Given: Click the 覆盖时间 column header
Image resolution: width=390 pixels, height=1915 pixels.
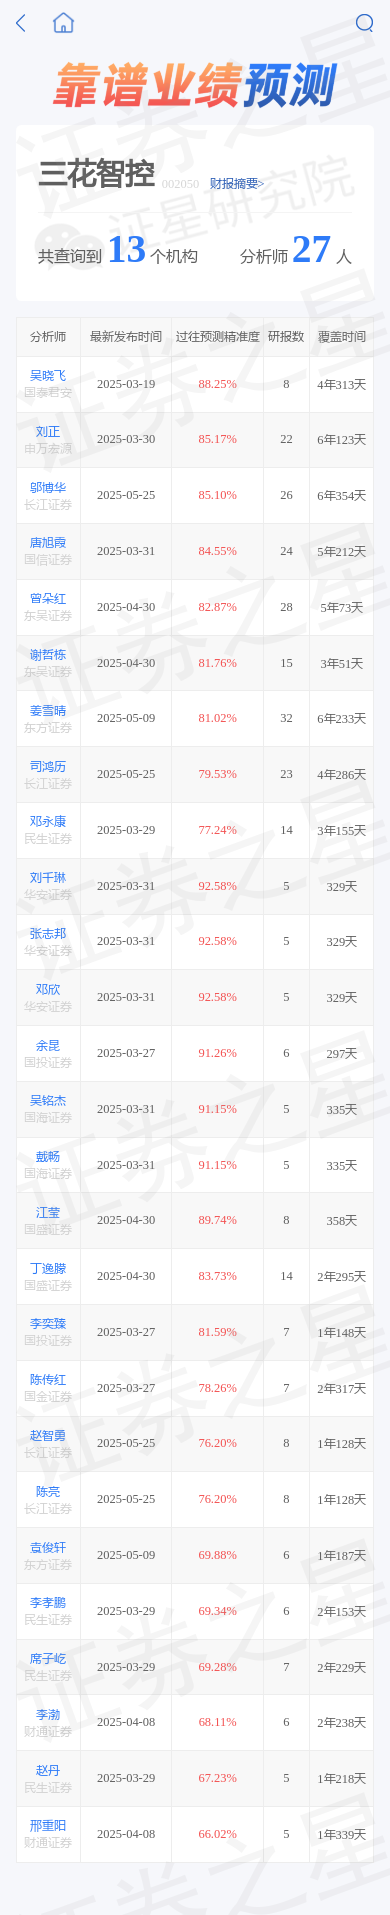Looking at the screenshot, I should click(x=342, y=337).
